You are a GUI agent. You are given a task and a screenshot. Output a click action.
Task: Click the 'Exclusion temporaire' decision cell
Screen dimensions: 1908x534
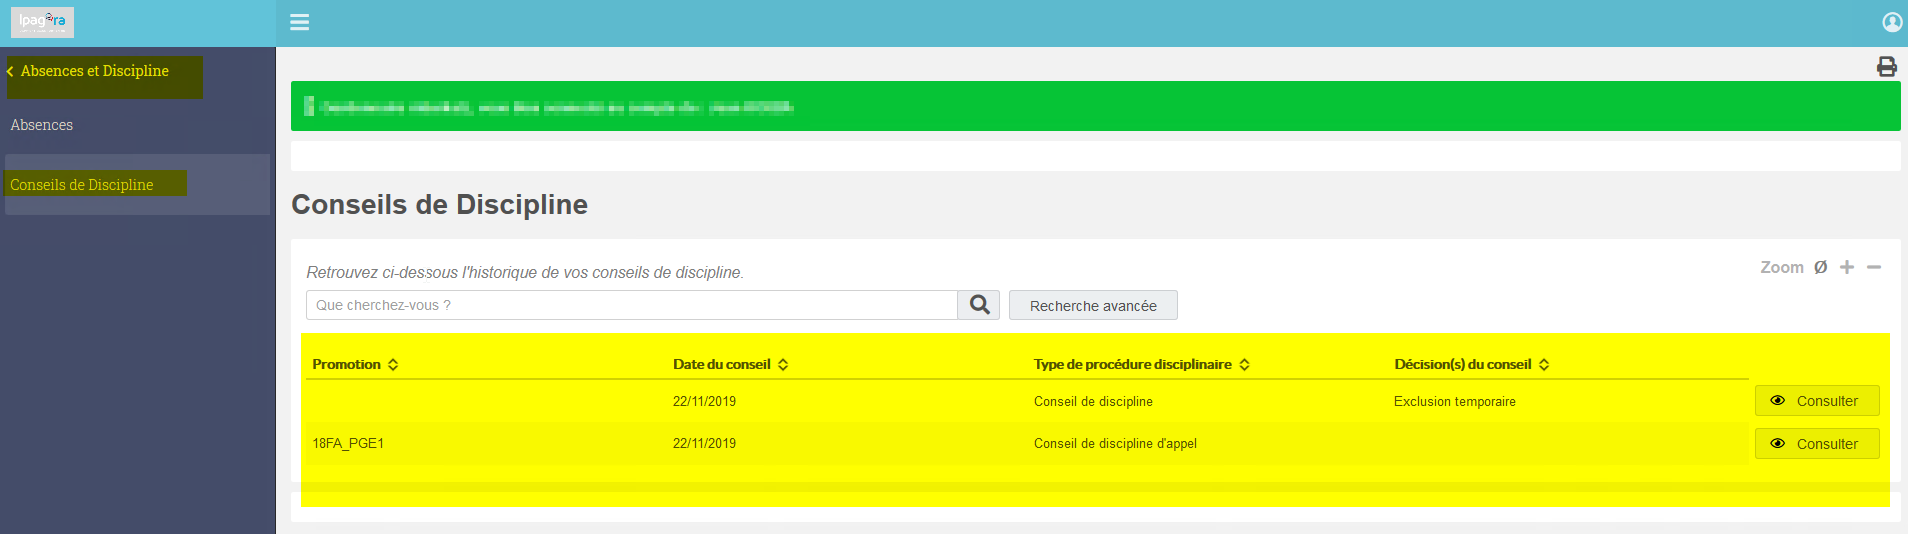tap(1455, 401)
